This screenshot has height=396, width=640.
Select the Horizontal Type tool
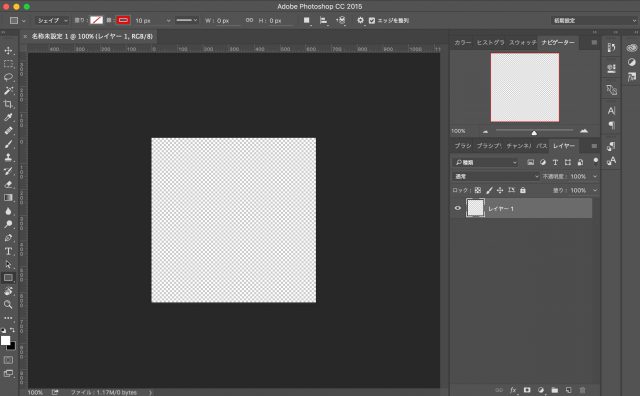point(8,251)
